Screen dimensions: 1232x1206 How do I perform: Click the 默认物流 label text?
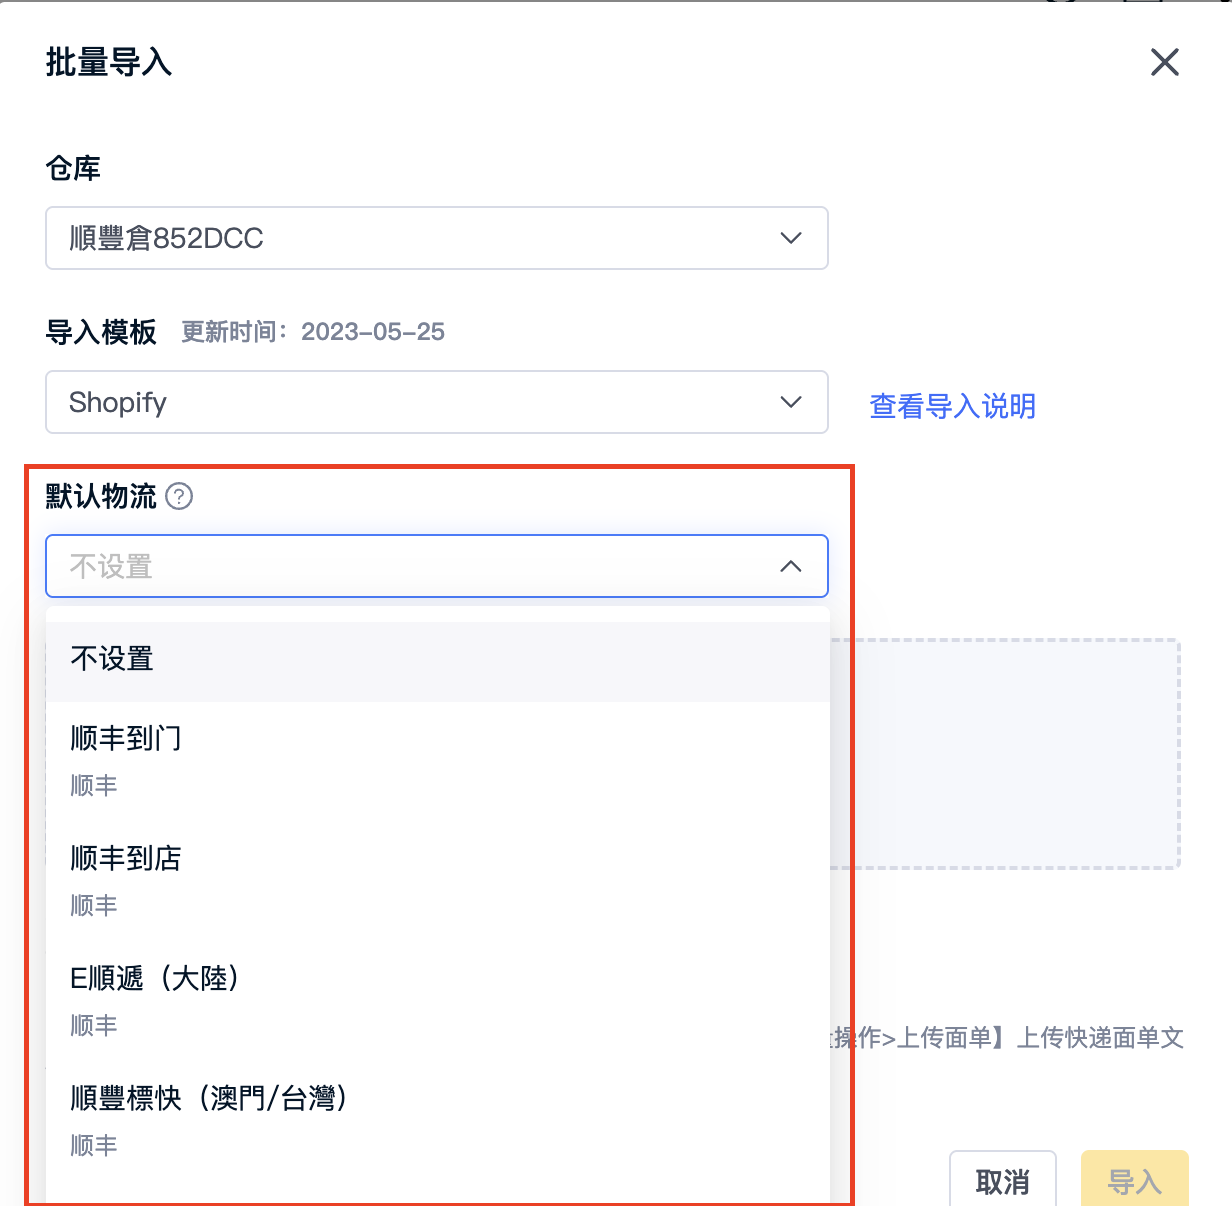101,496
